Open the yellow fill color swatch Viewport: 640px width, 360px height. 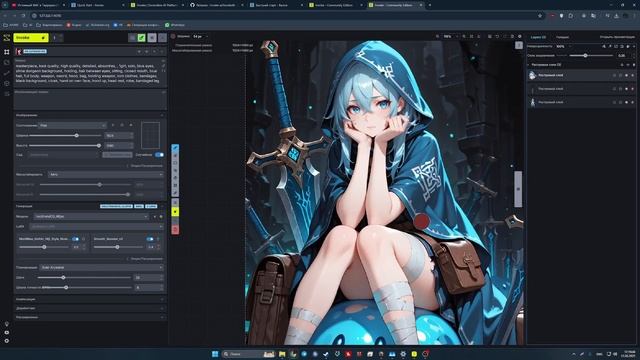tap(175, 211)
